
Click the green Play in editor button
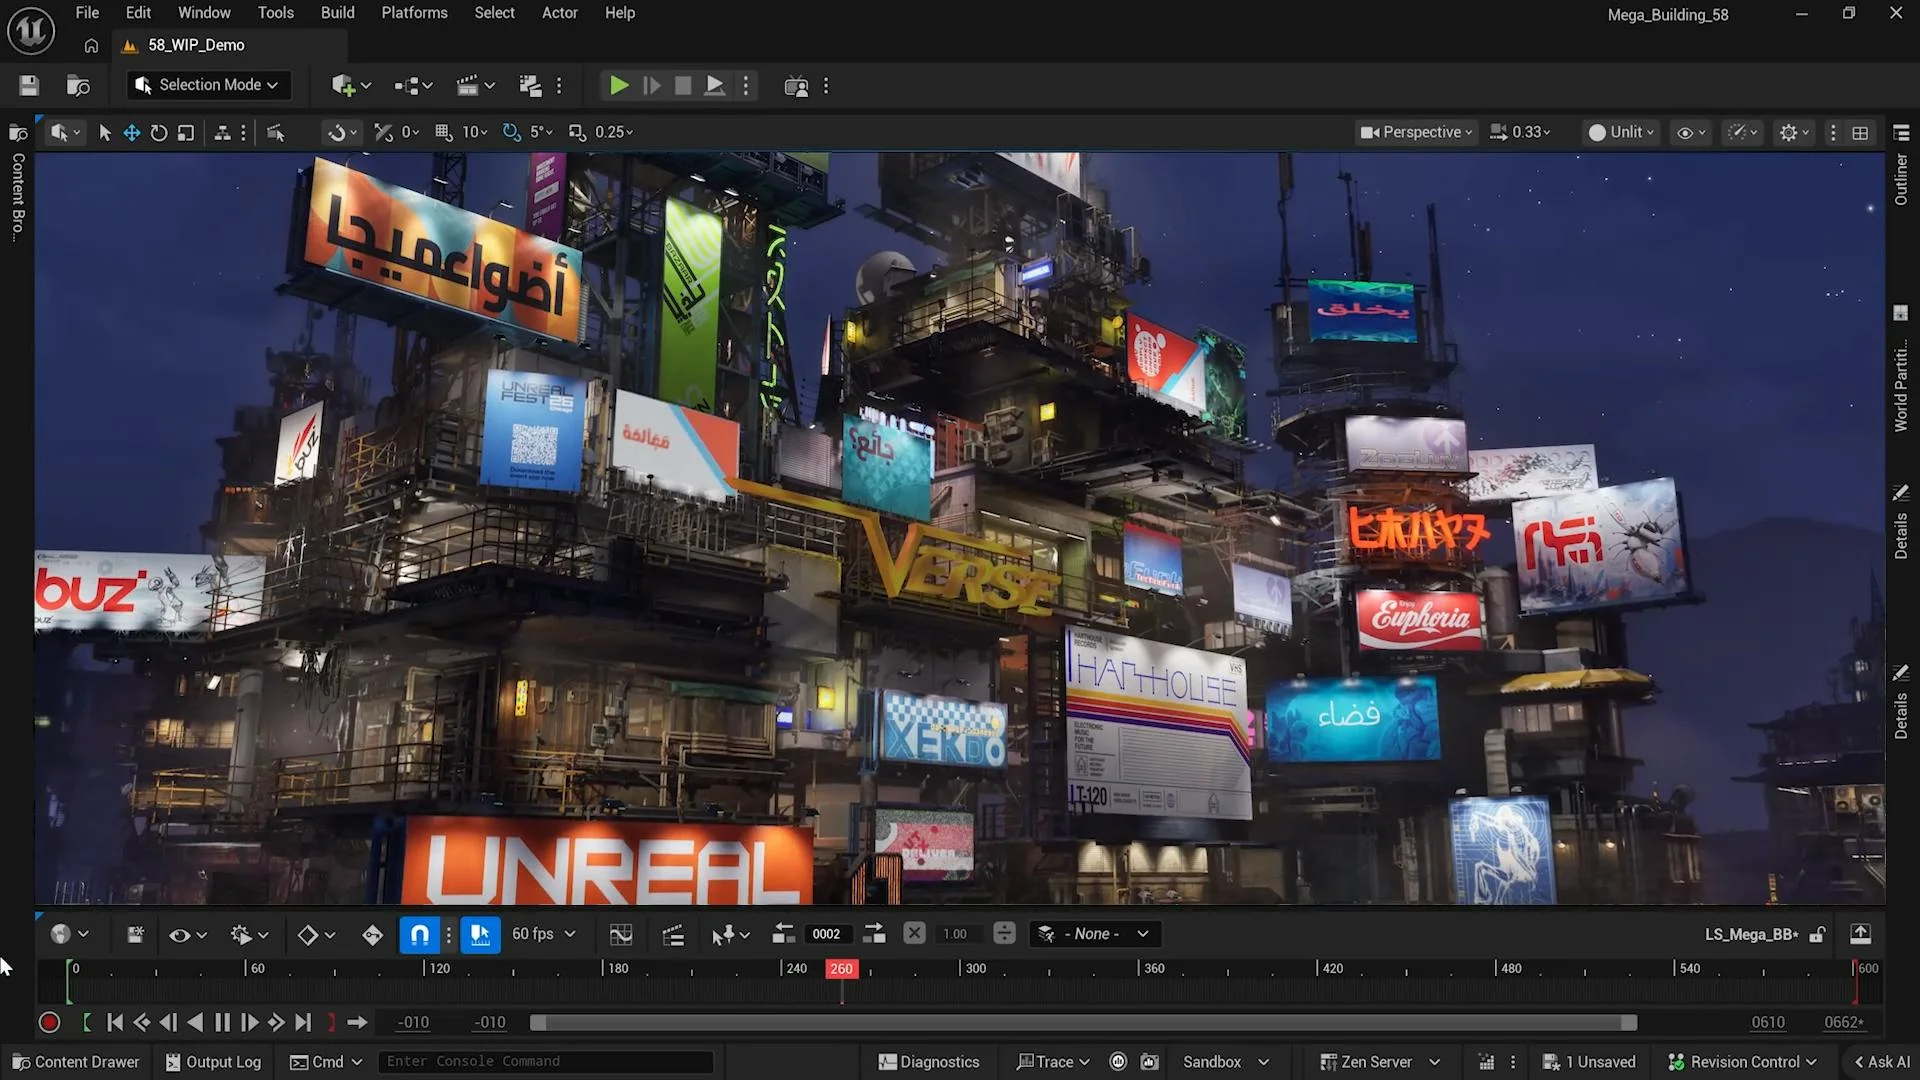pos(619,86)
